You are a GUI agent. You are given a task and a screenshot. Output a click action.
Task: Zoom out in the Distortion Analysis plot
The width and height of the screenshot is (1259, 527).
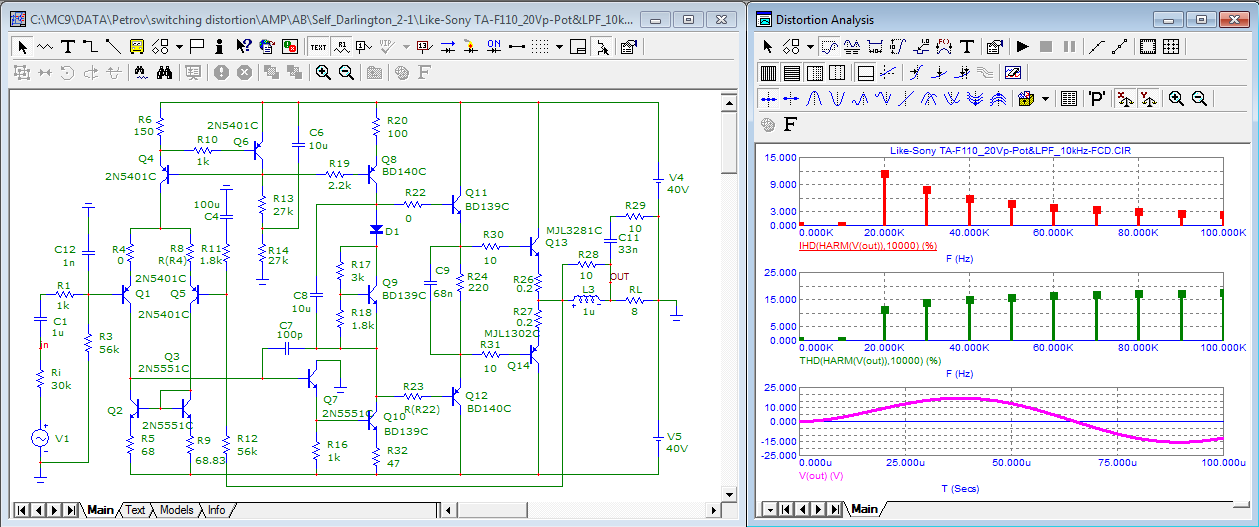tap(1199, 98)
